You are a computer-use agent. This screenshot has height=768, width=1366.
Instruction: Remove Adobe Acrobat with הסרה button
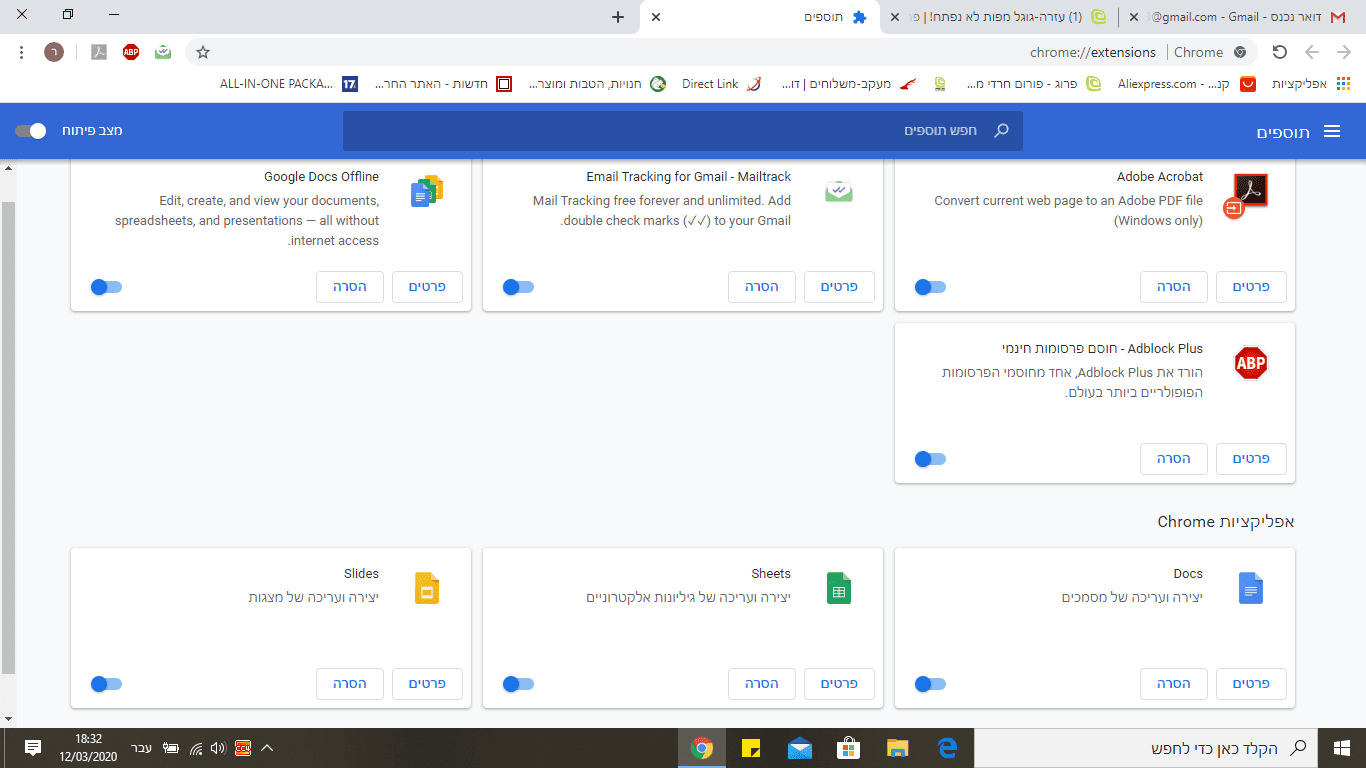click(1174, 287)
